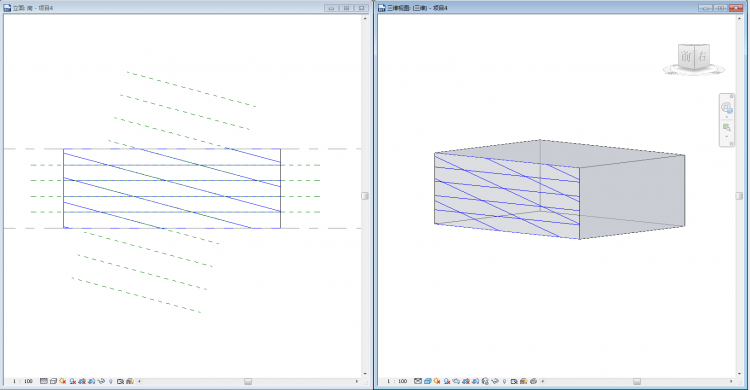Click the ViewCube front face 前
The image size is (750, 390).
(x=686, y=57)
